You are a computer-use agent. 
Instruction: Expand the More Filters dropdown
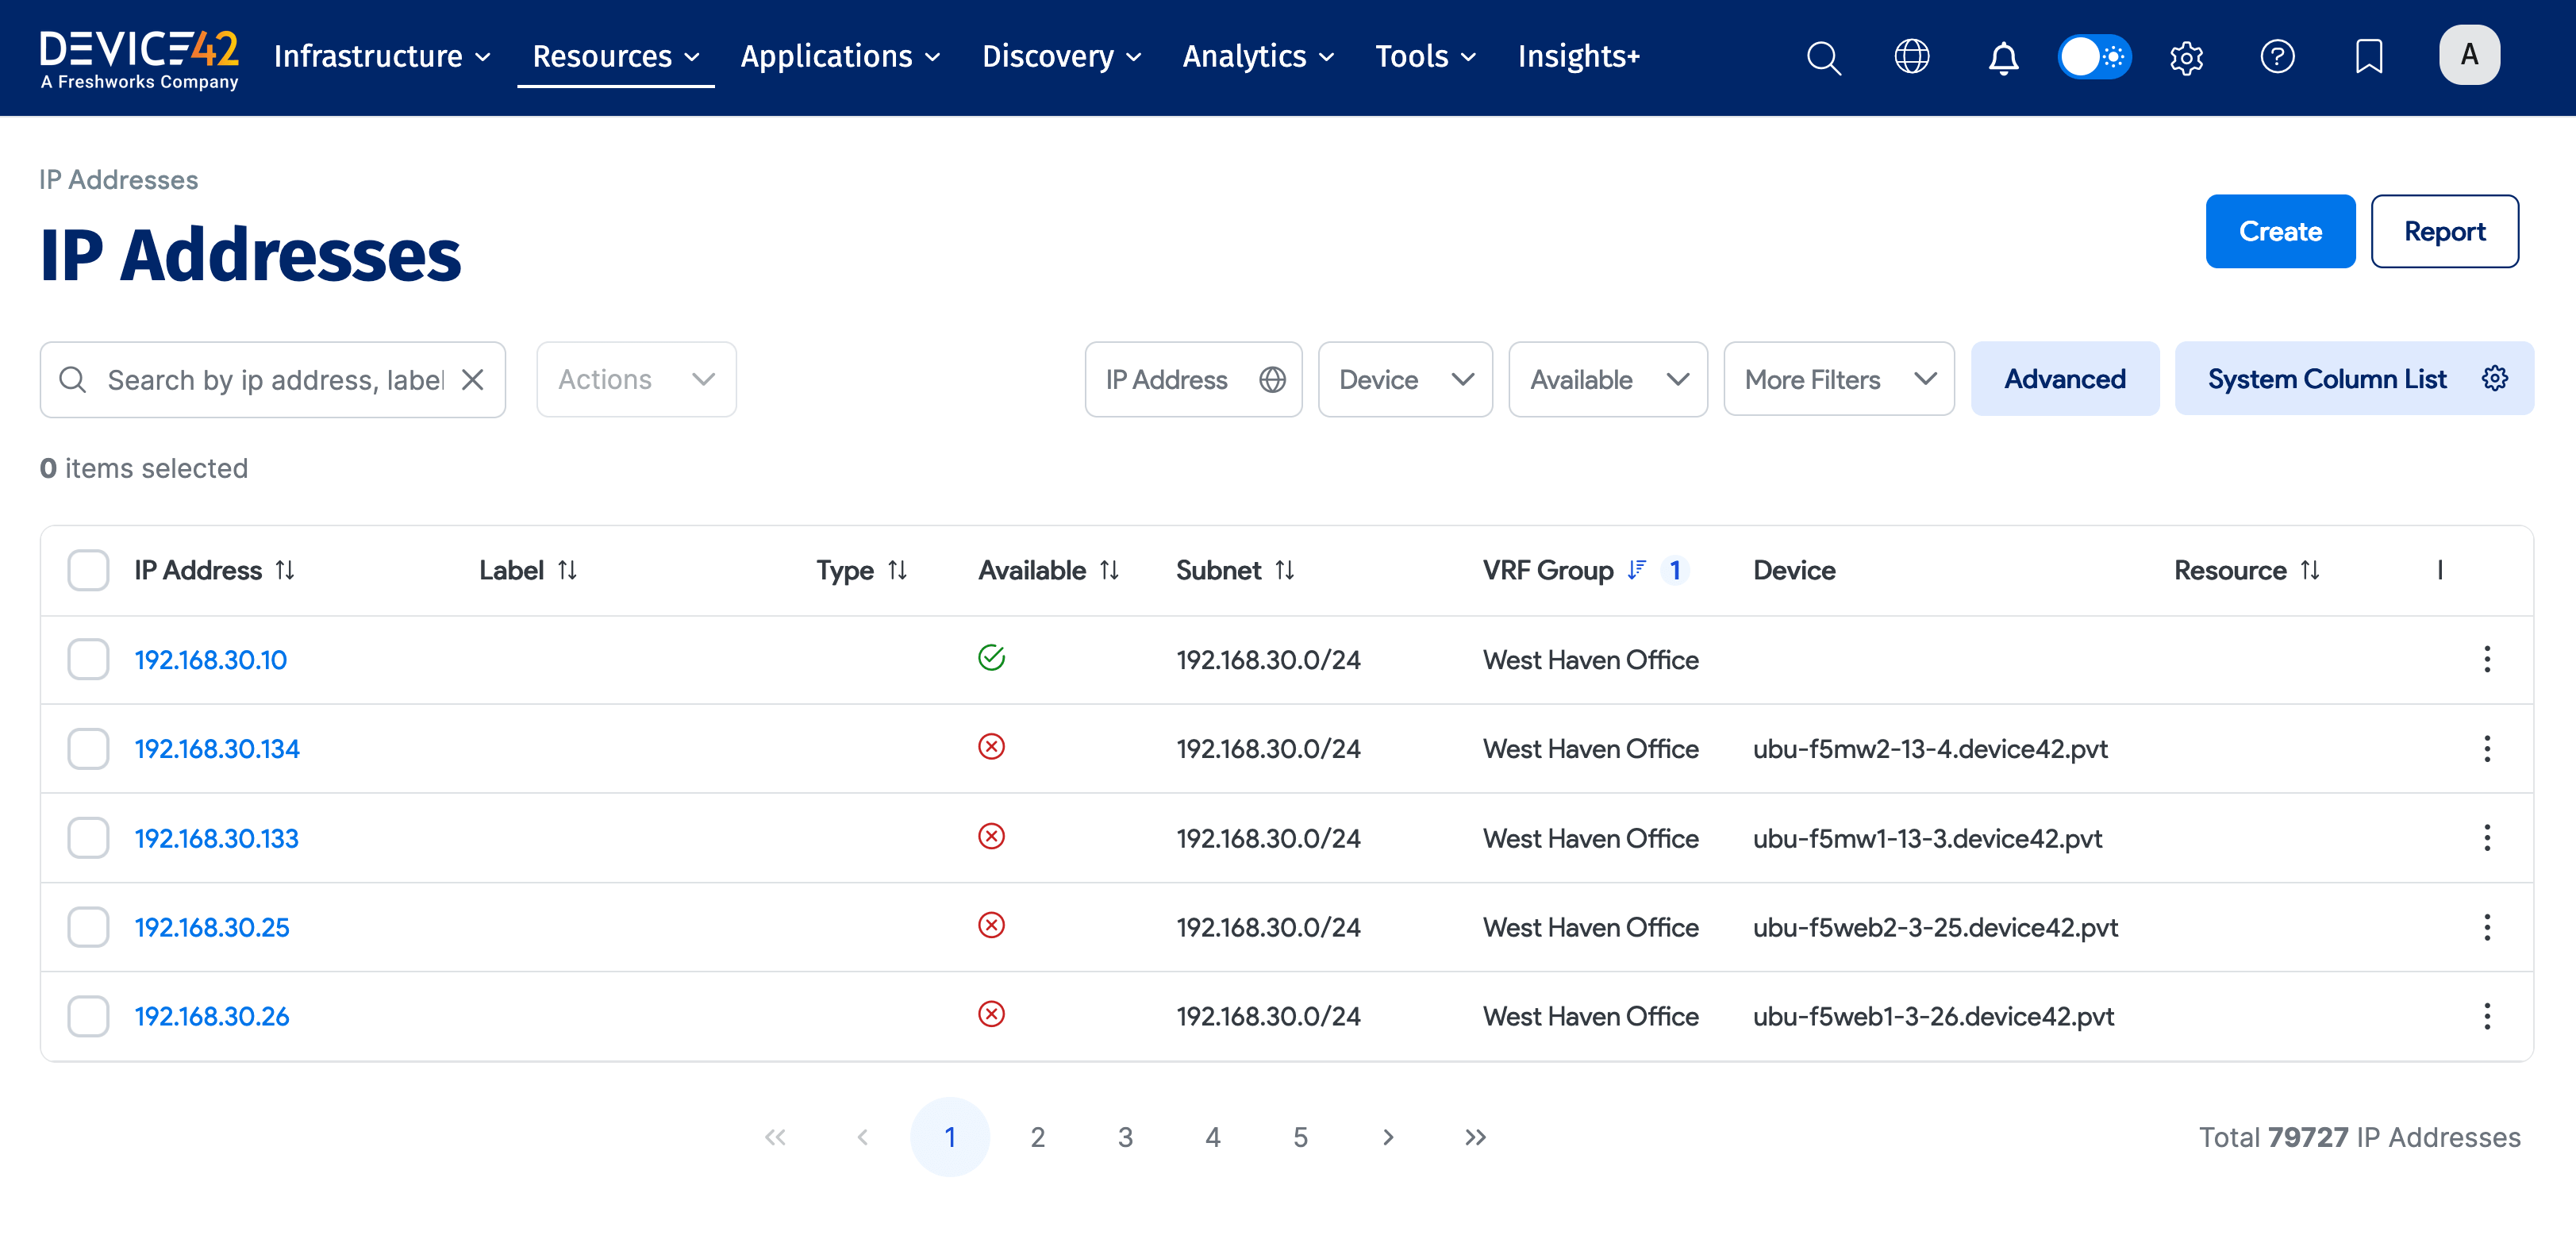click(x=1838, y=380)
